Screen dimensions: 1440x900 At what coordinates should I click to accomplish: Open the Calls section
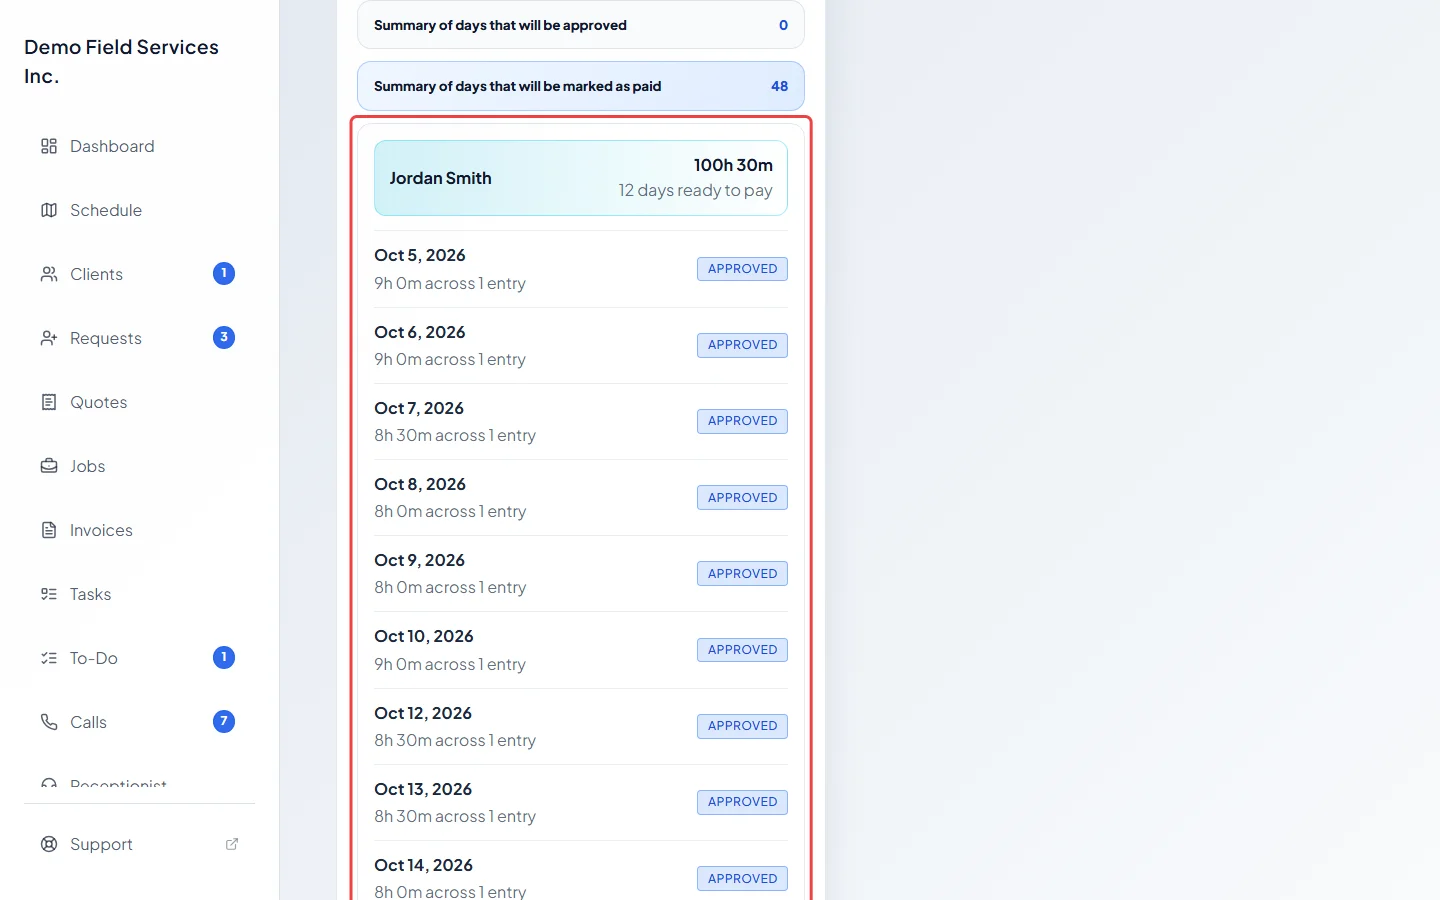pos(140,722)
